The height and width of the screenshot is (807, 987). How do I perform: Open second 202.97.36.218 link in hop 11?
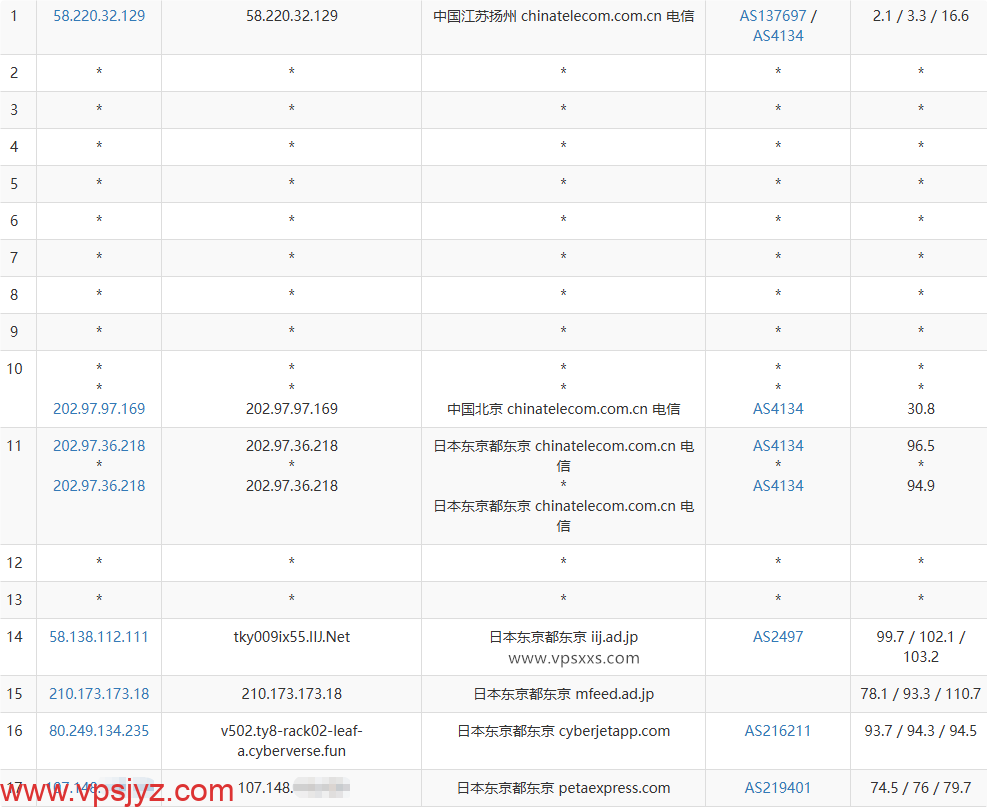(x=99, y=485)
